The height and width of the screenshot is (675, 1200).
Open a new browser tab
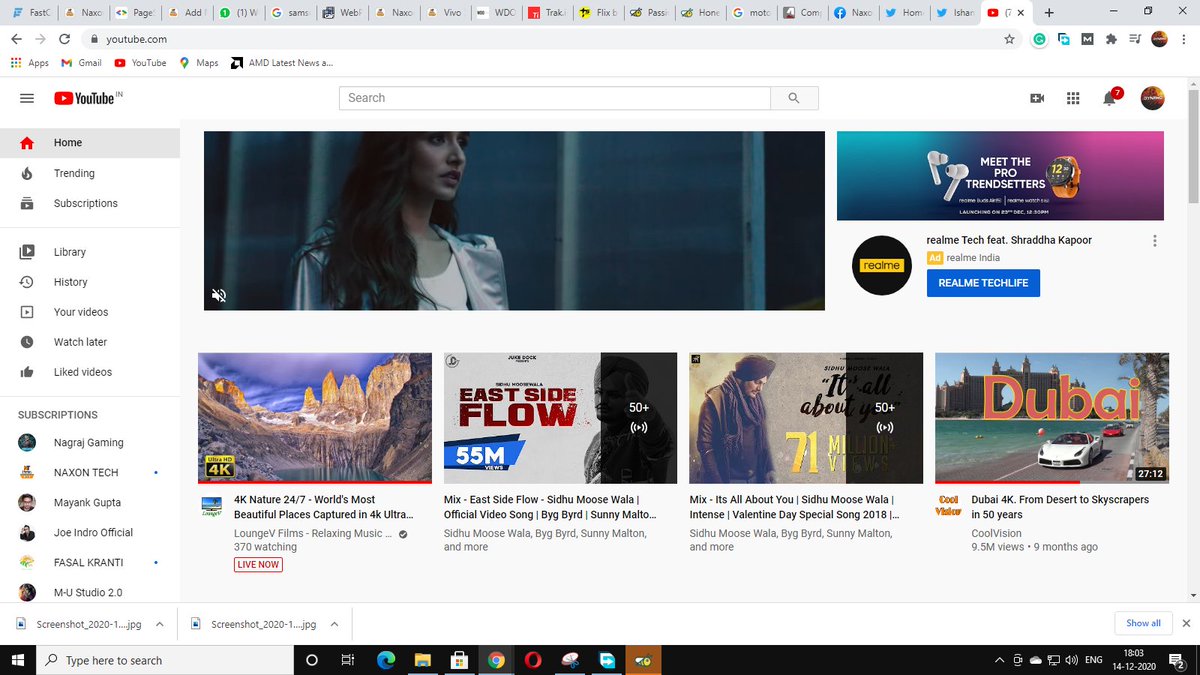click(1048, 13)
